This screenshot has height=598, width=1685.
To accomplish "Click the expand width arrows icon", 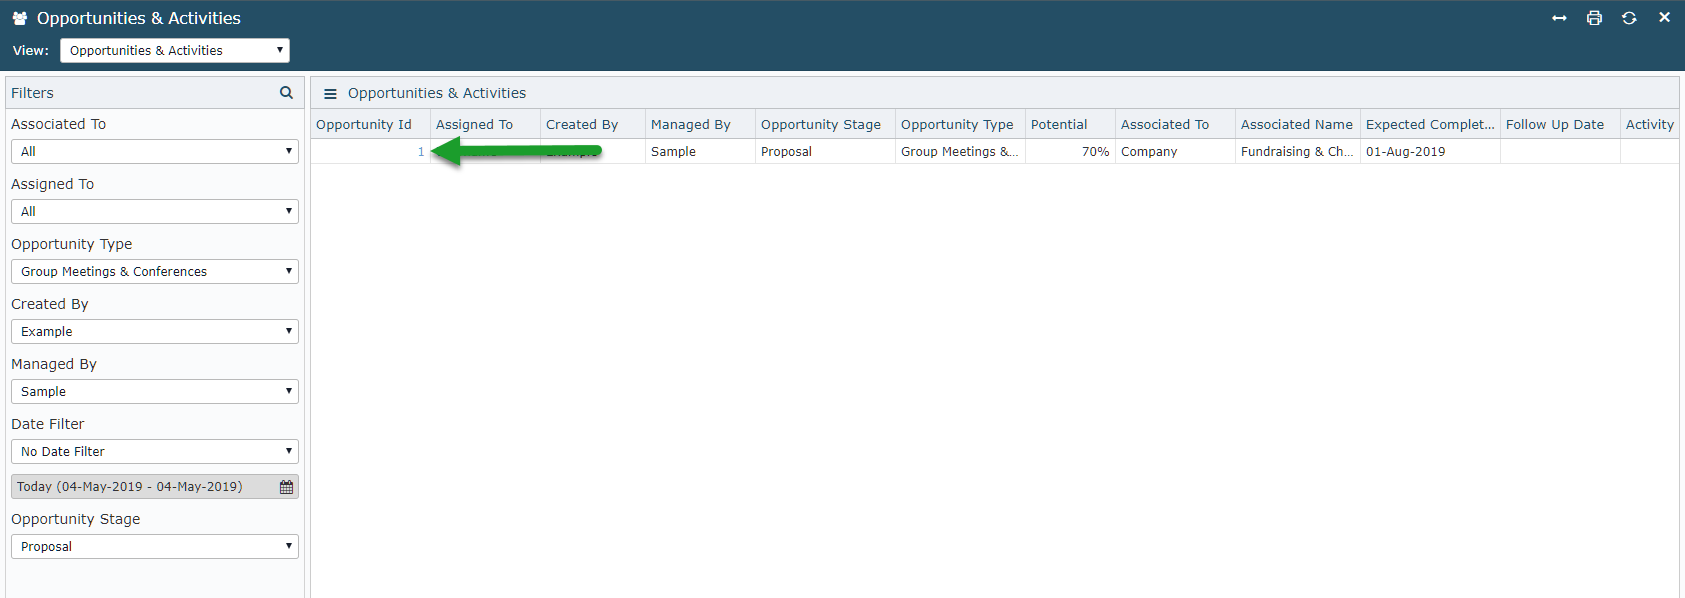I will click(1559, 18).
